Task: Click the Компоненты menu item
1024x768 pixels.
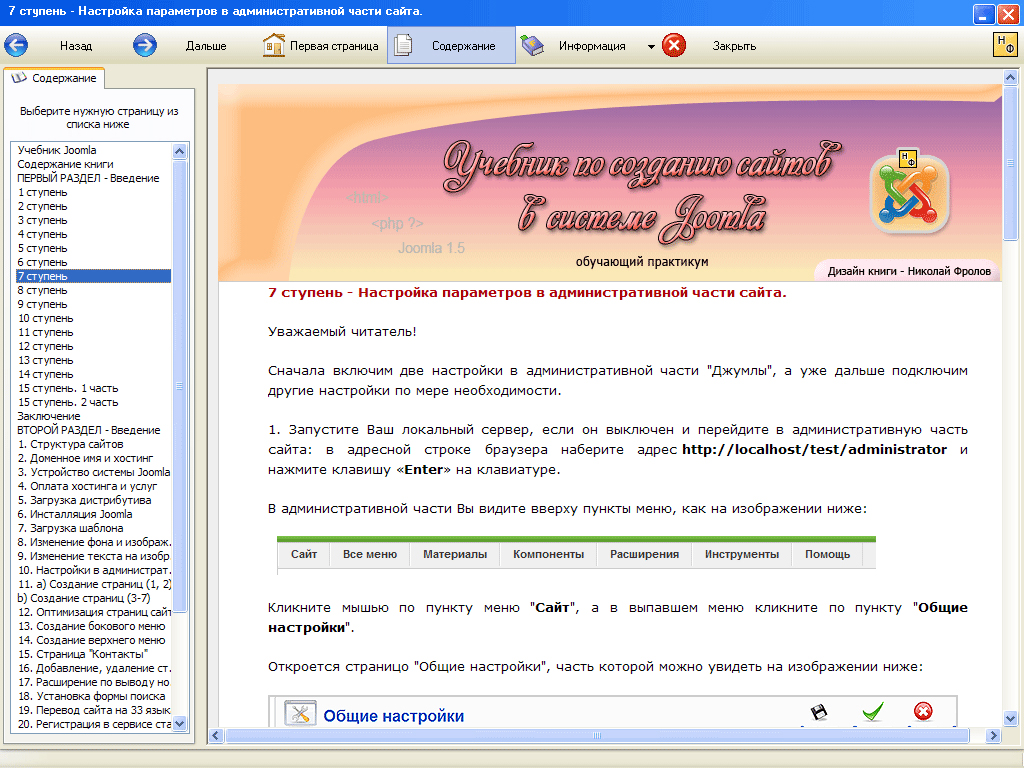Action: click(549, 554)
